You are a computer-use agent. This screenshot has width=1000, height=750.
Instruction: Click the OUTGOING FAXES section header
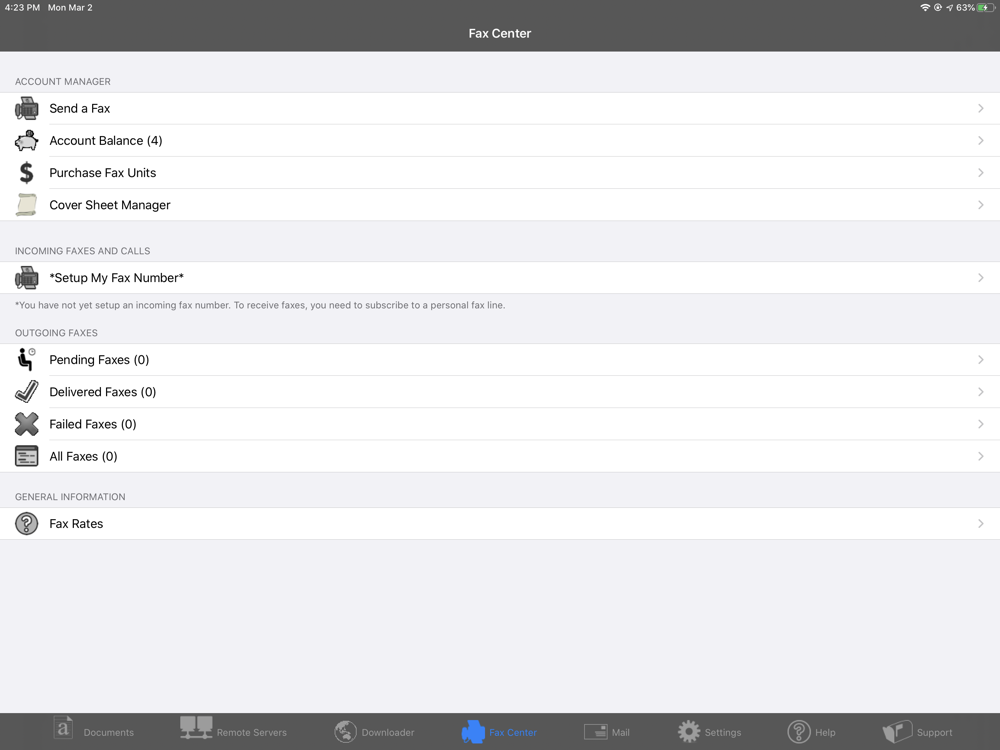[56, 333]
